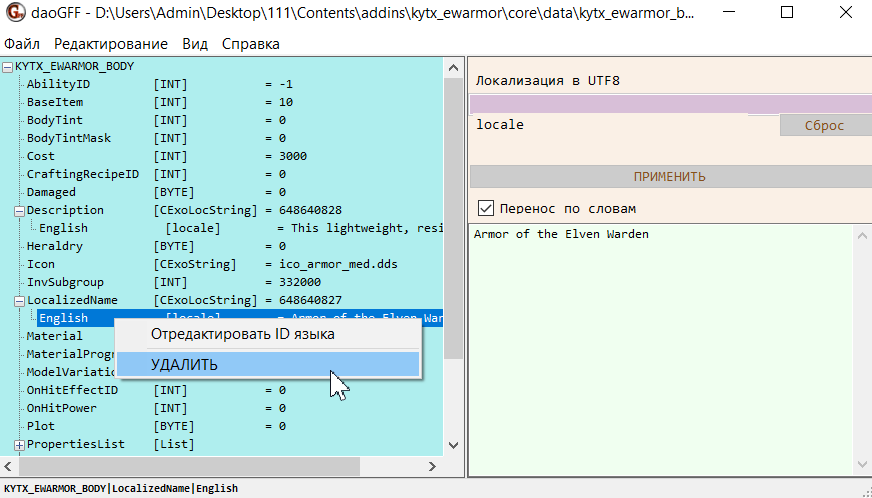This screenshot has height=498, width=872.
Task: Choose УДАЛИТЬ from the context menu
Action: [x=267, y=364]
